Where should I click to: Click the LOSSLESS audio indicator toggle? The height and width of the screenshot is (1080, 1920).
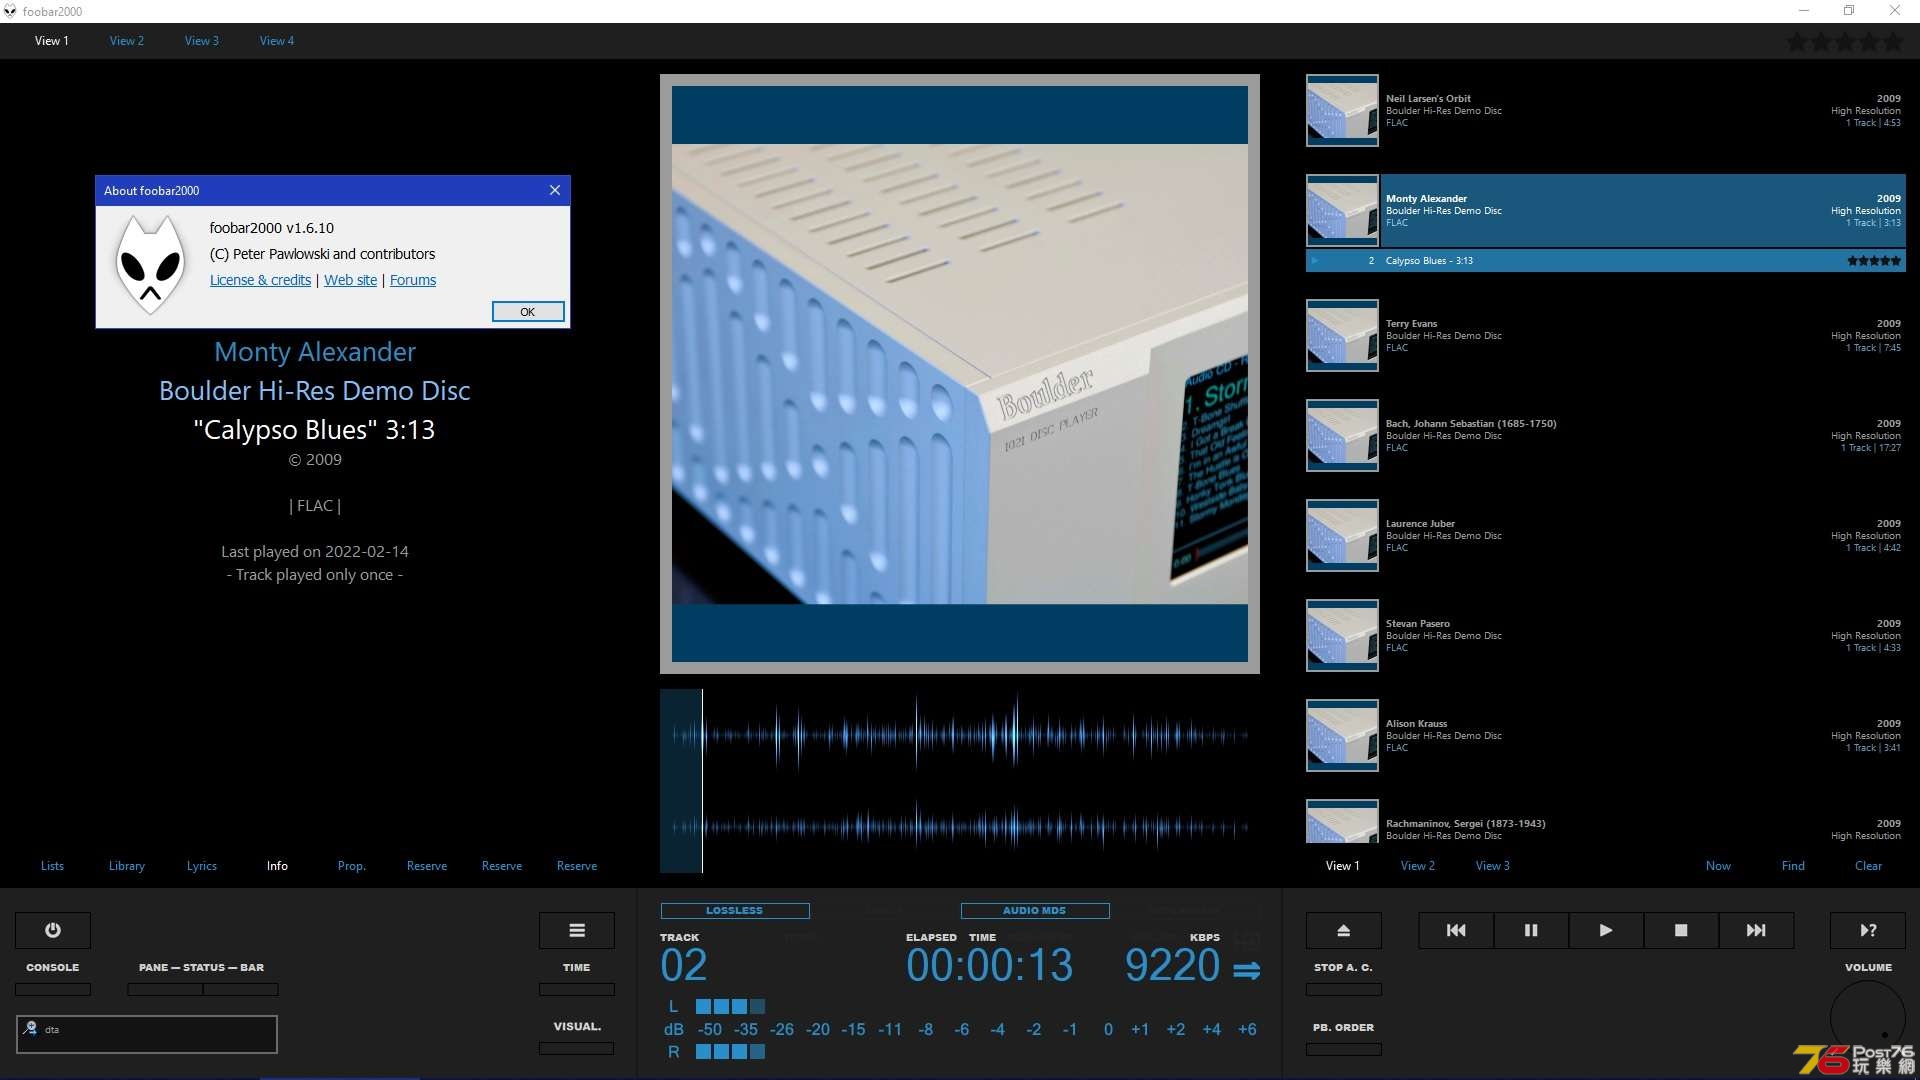click(733, 910)
